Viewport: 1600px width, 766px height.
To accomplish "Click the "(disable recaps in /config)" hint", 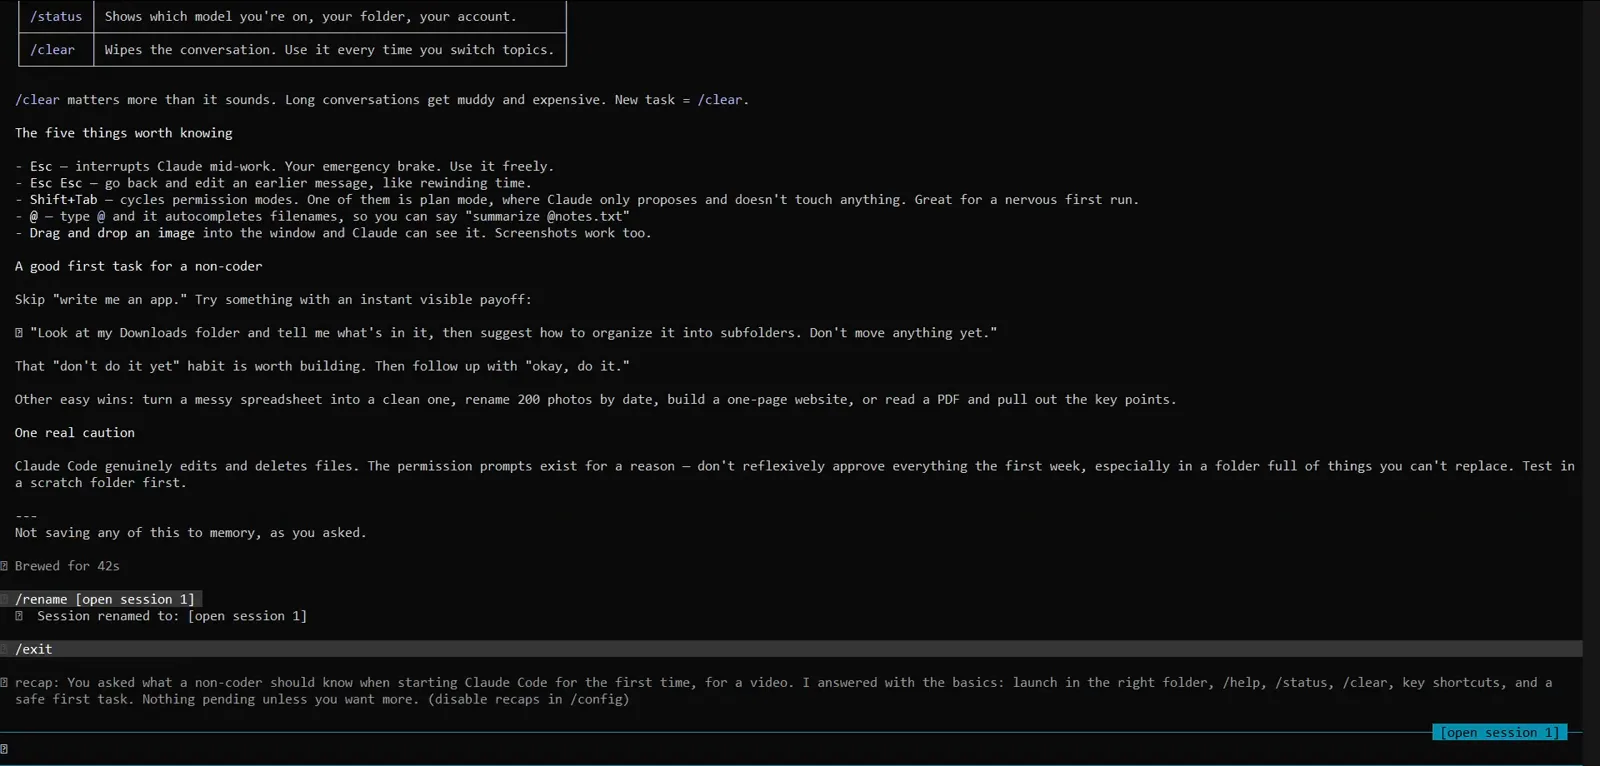I will (529, 700).
